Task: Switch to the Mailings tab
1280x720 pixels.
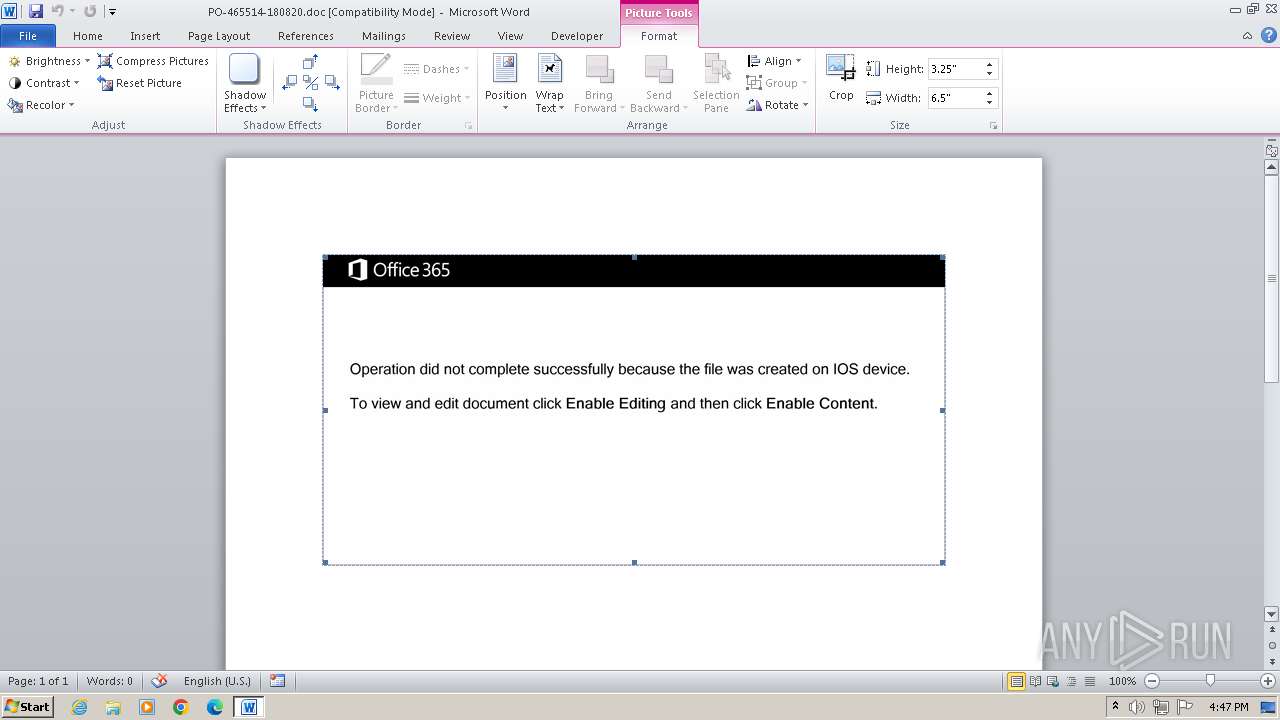Action: click(384, 36)
